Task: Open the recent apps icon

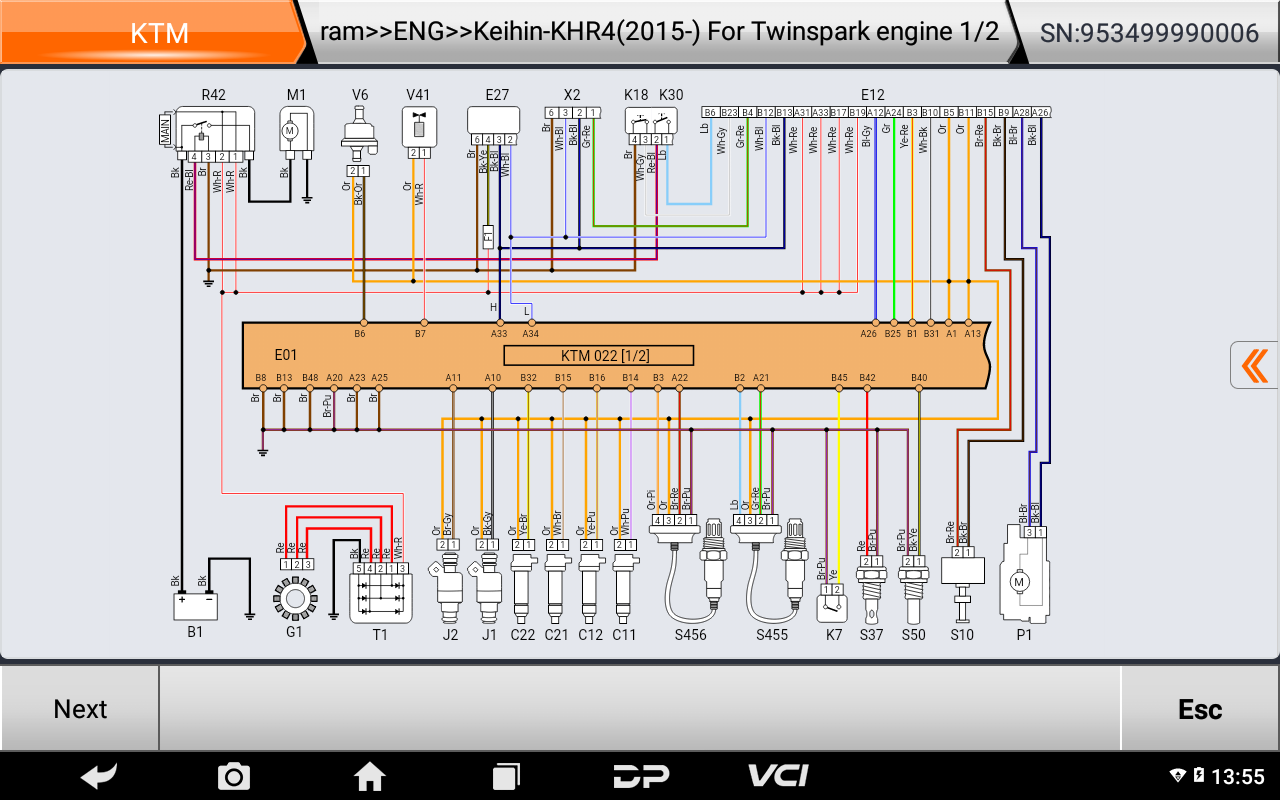Action: (x=506, y=775)
